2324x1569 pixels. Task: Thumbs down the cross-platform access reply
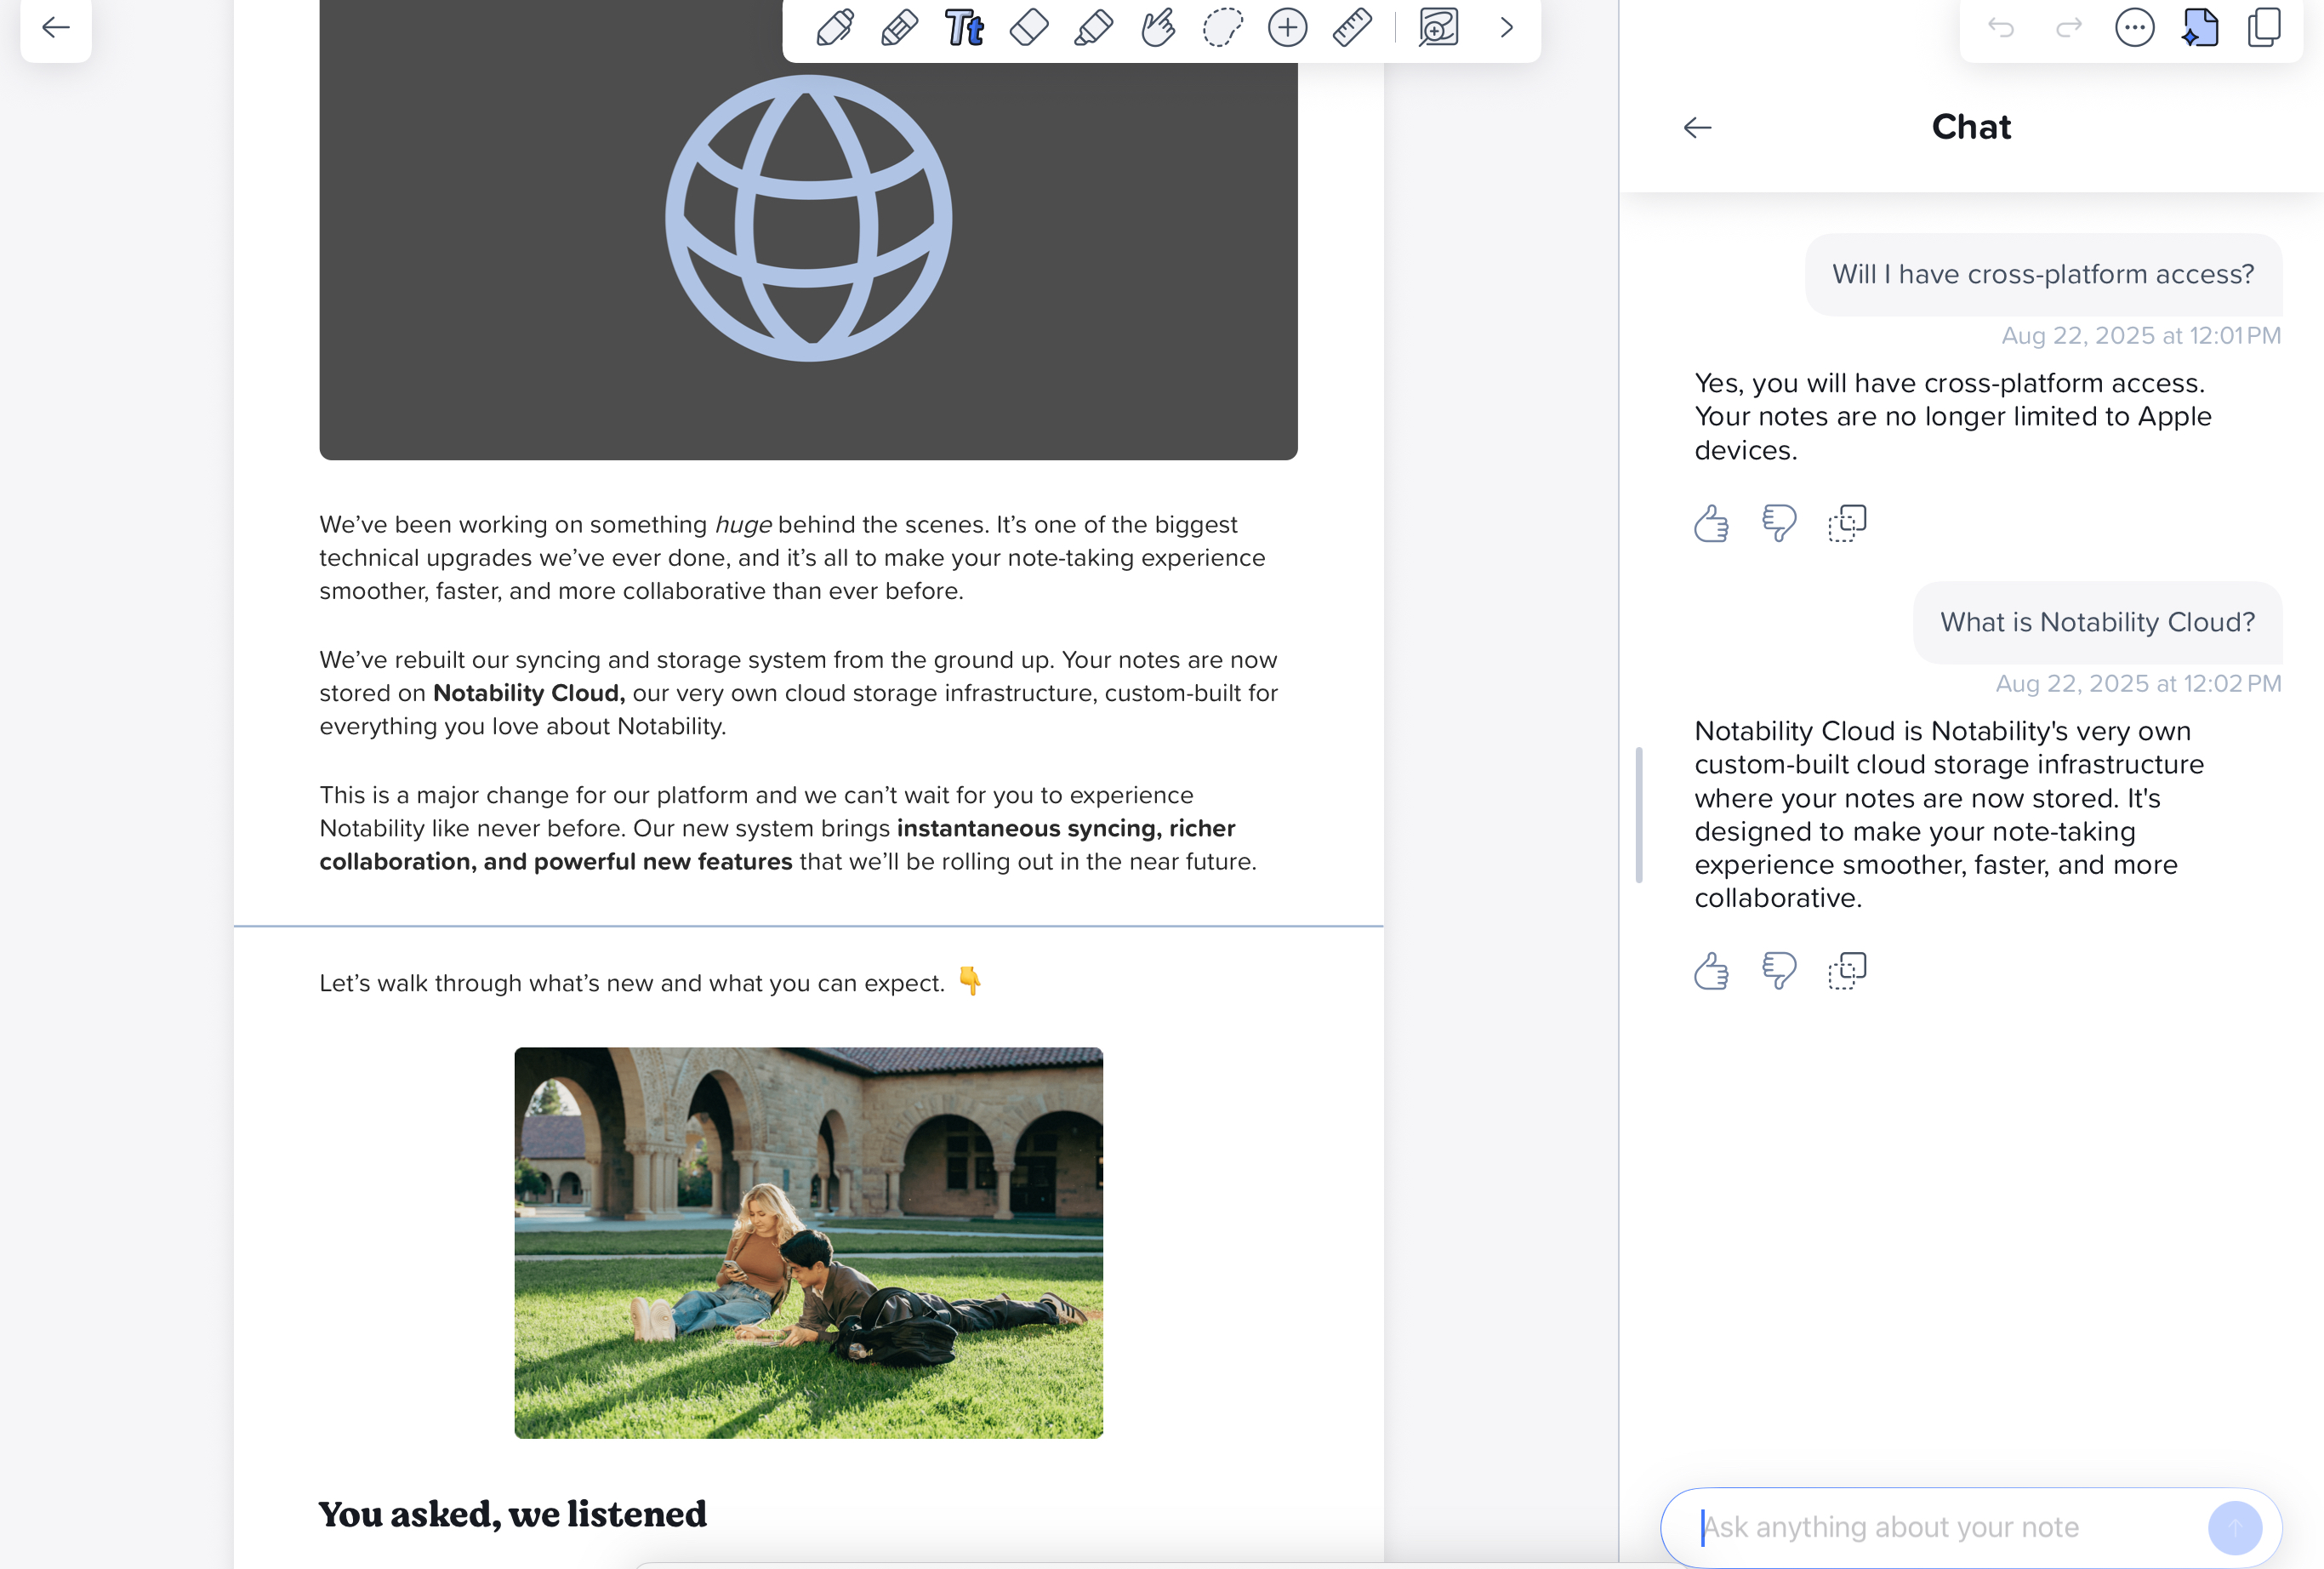click(1779, 522)
